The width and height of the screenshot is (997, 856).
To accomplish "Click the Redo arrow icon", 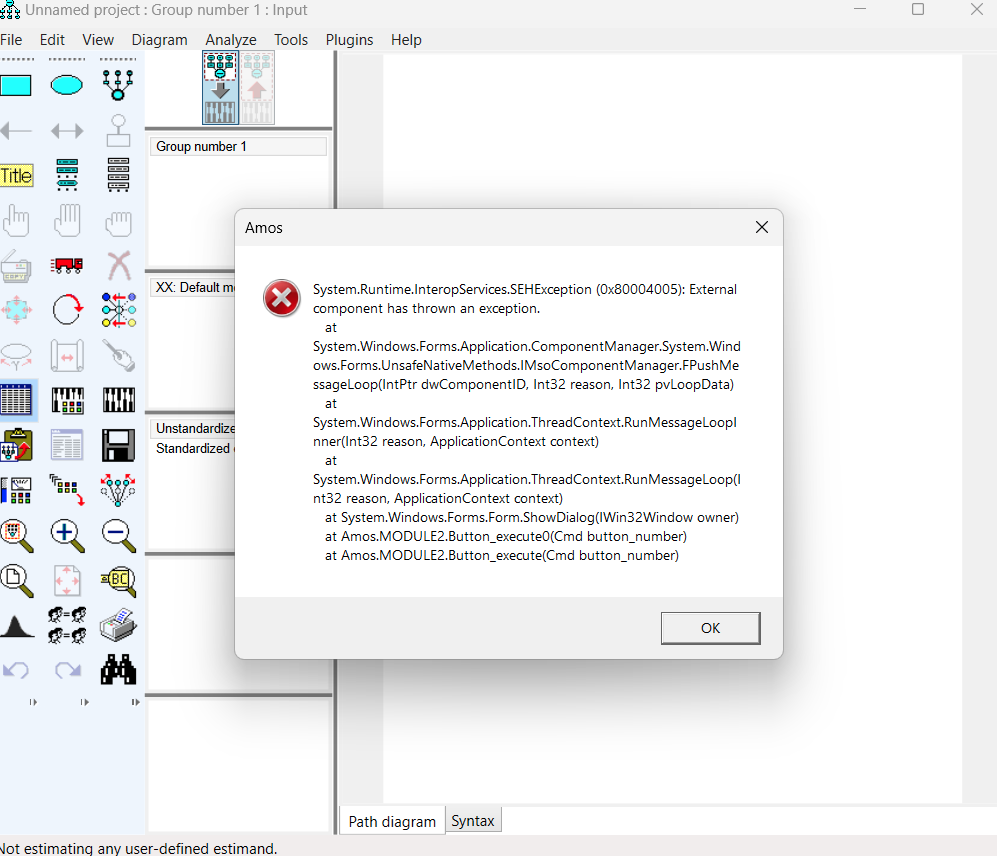I will click(x=68, y=670).
